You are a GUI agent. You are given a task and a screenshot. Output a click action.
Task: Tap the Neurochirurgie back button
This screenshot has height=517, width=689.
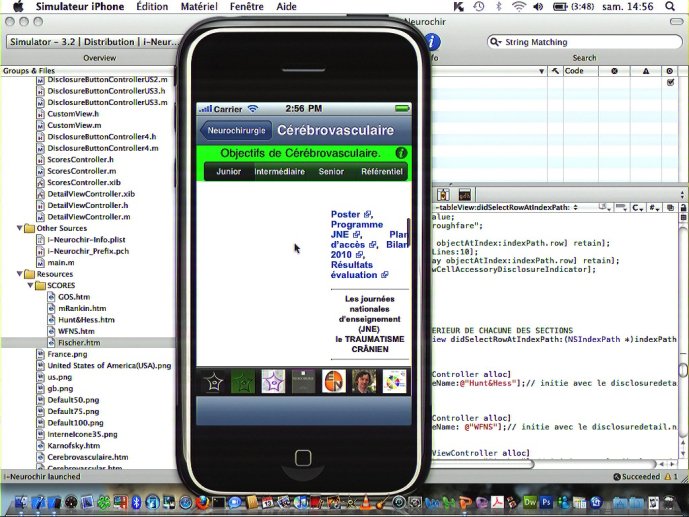[236, 130]
